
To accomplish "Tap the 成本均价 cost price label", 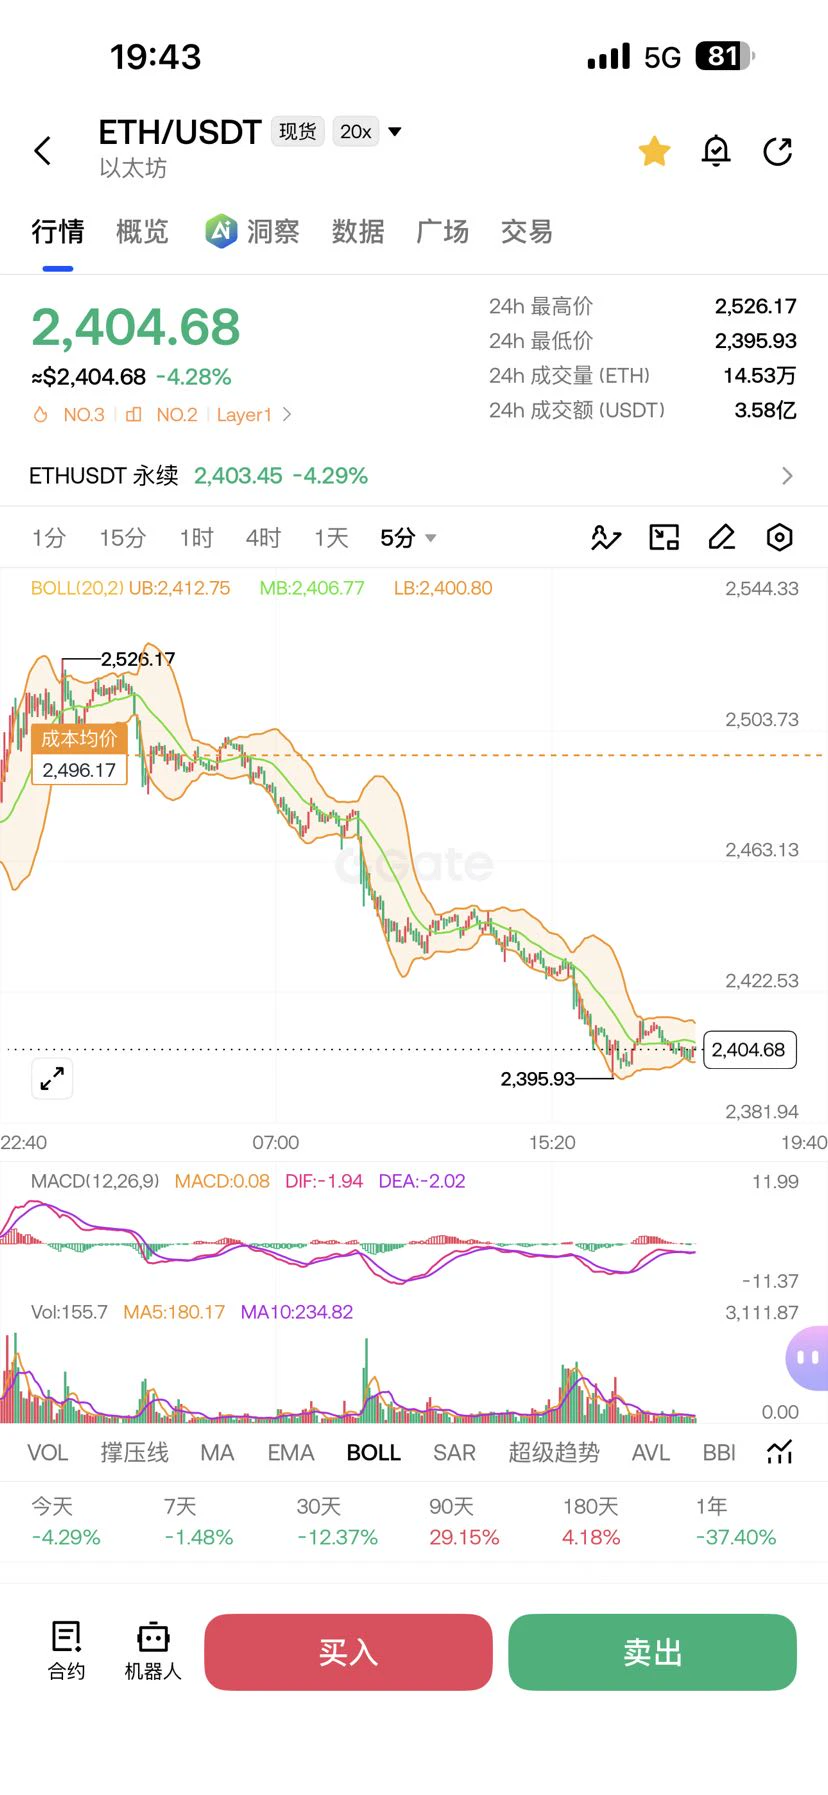I will pos(79,739).
